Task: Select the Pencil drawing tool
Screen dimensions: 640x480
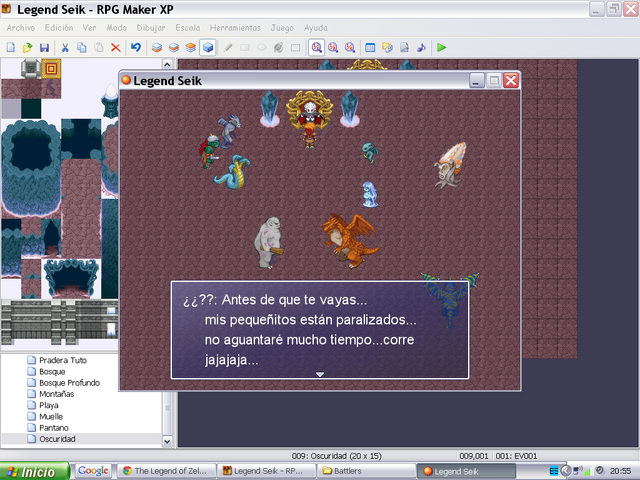Action: click(228, 47)
